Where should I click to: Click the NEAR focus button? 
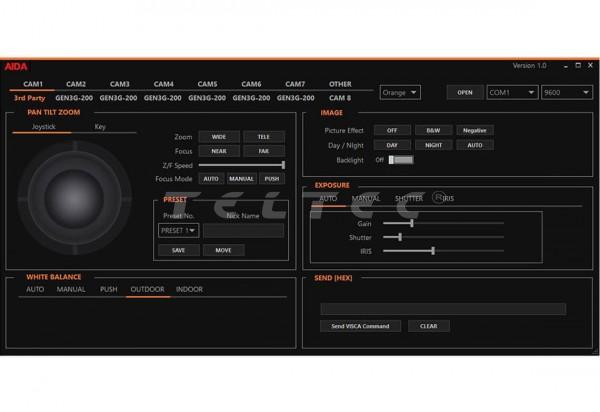click(x=219, y=151)
